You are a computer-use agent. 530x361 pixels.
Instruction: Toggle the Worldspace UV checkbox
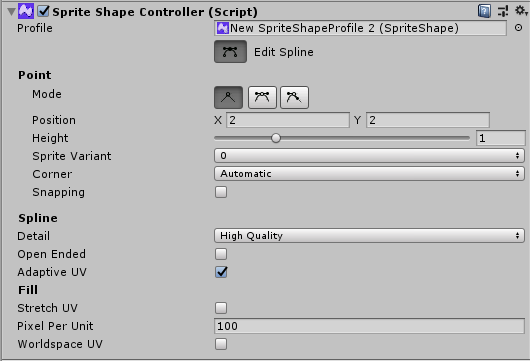[221, 344]
